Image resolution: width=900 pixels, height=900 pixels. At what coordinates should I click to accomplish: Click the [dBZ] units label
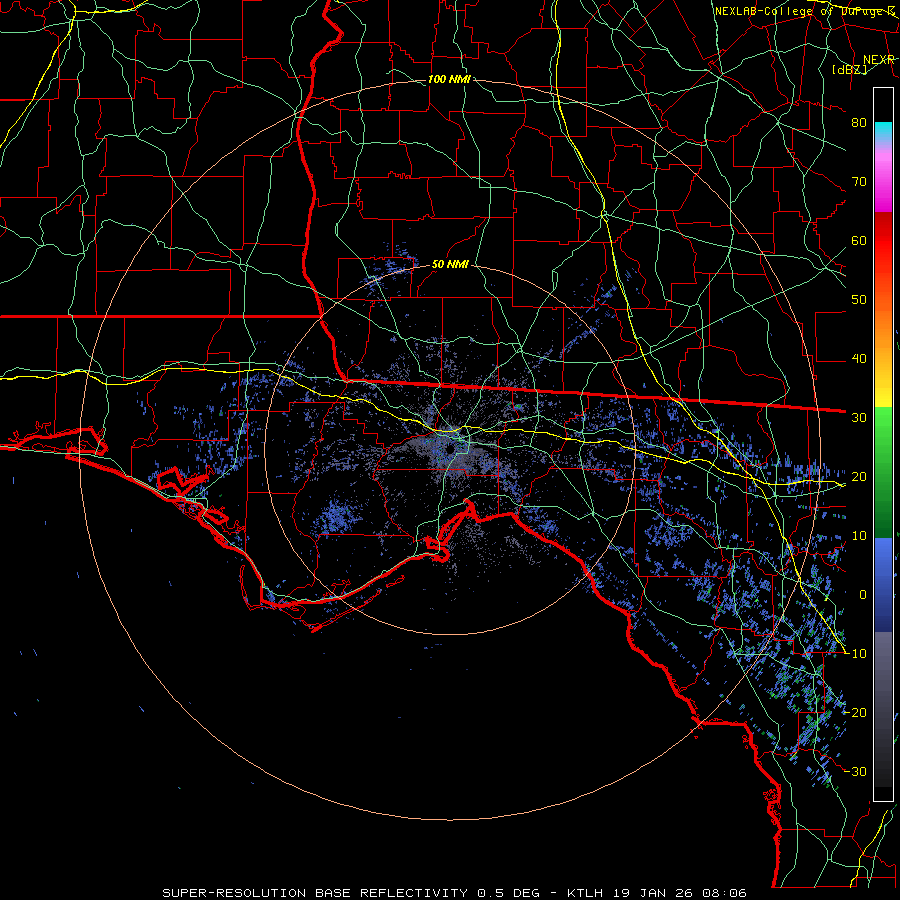(x=850, y=69)
